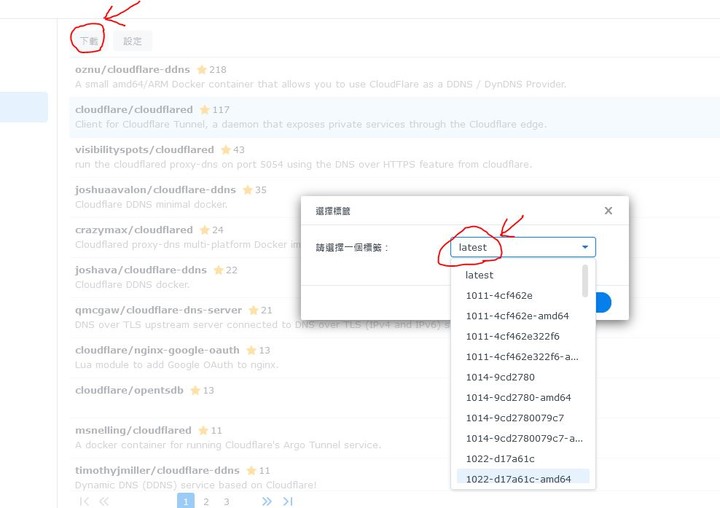Click the 下載 download button

click(89, 41)
